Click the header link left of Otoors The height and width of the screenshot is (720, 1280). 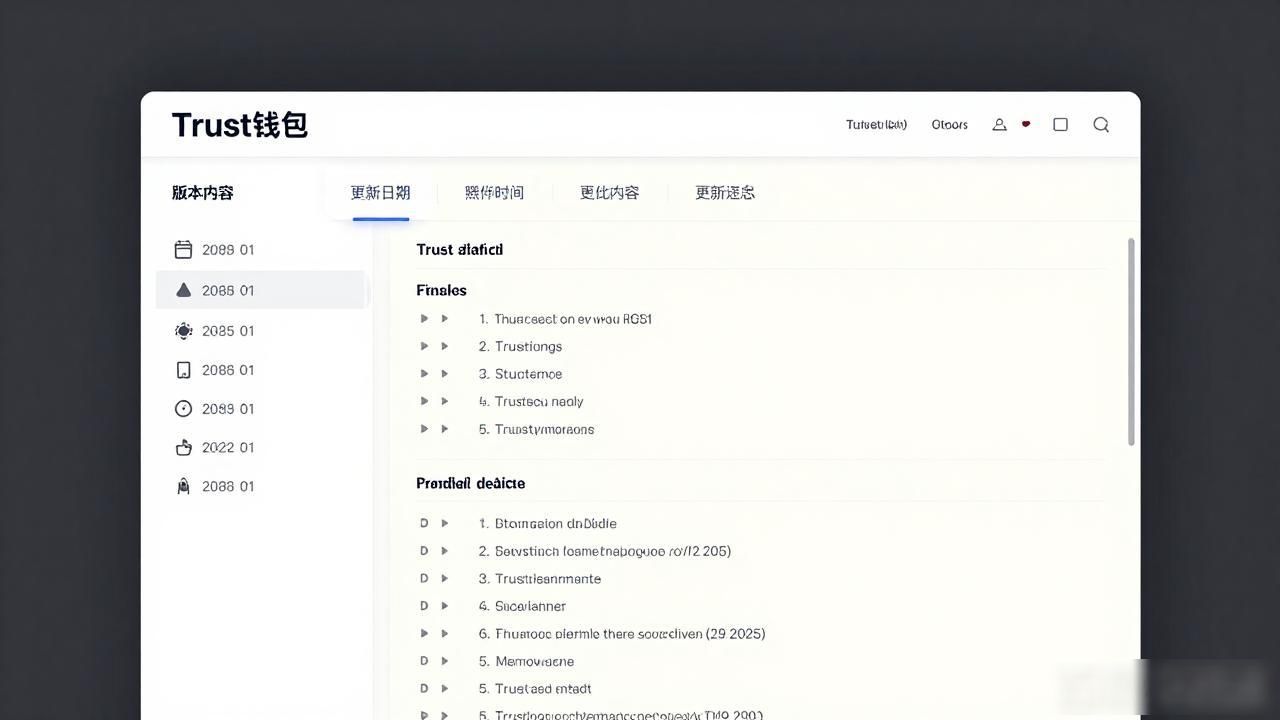click(x=876, y=125)
